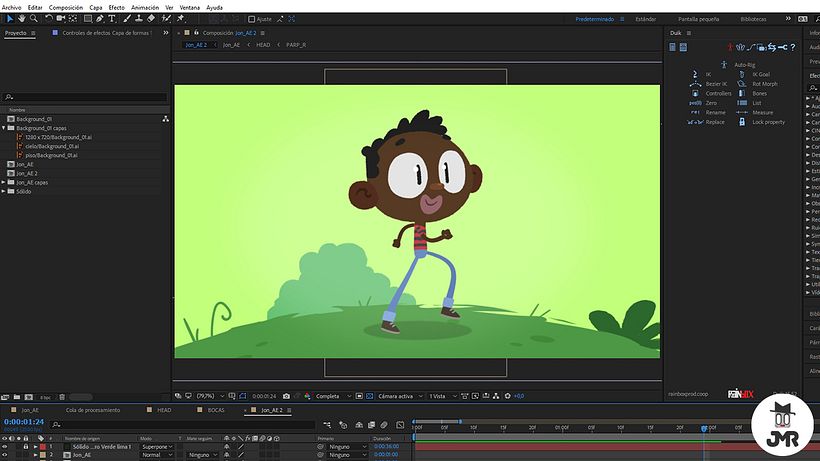
Task: Open the Efecto menu
Action: [117, 8]
